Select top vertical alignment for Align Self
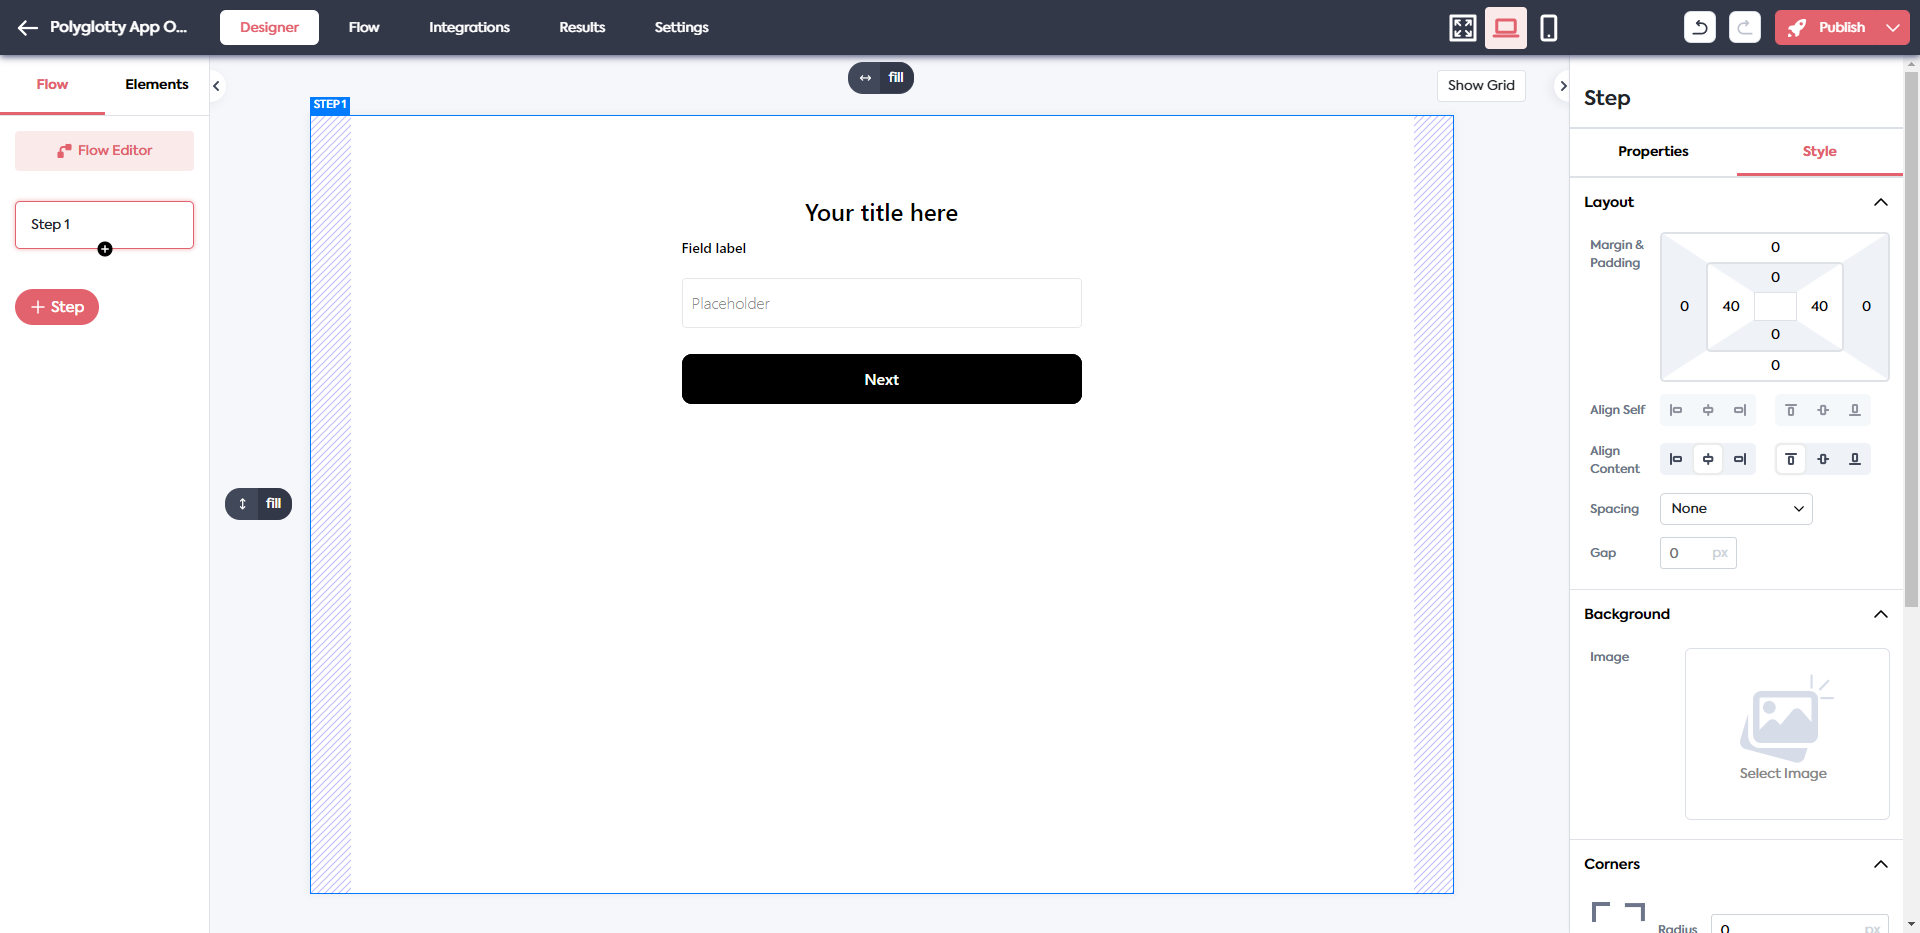Screen dimensions: 1920x933 [x=1790, y=410]
